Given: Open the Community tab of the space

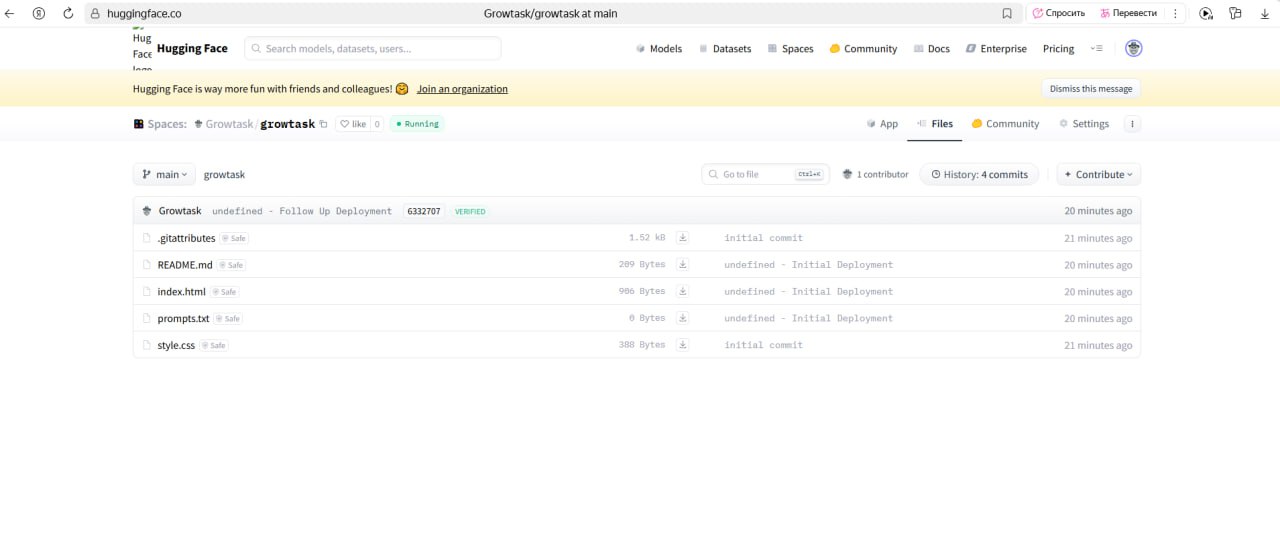Looking at the screenshot, I should pos(1005,124).
